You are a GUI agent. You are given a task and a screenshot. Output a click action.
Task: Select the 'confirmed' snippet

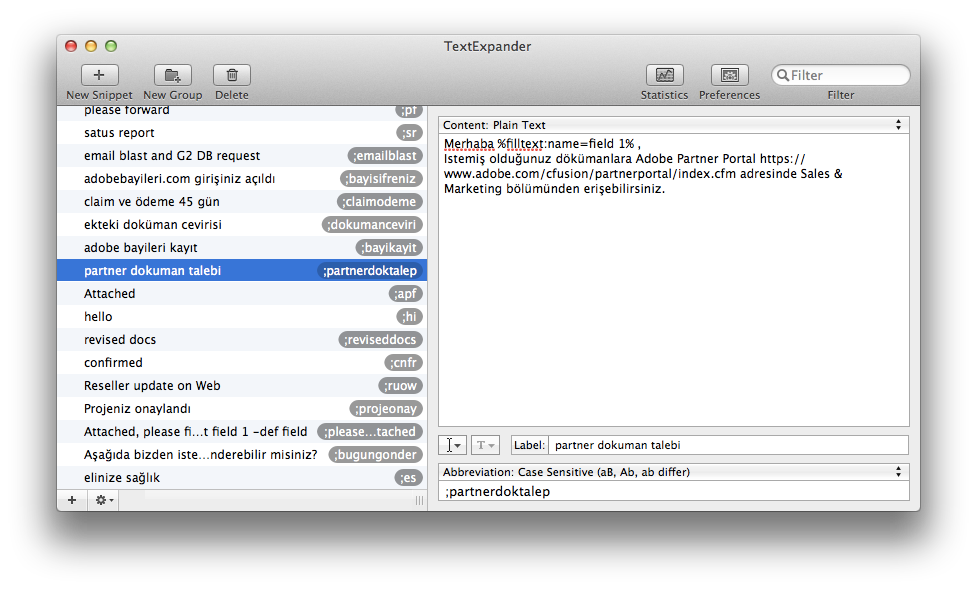click(x=242, y=363)
